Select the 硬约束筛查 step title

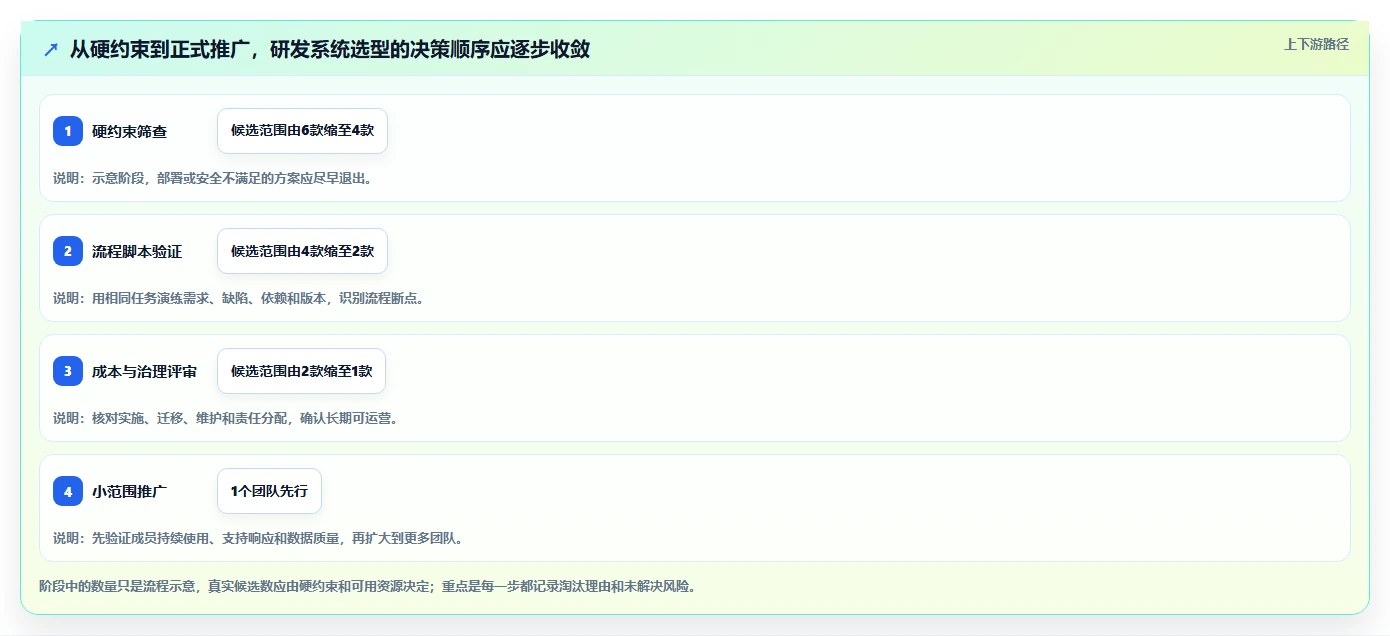129,131
